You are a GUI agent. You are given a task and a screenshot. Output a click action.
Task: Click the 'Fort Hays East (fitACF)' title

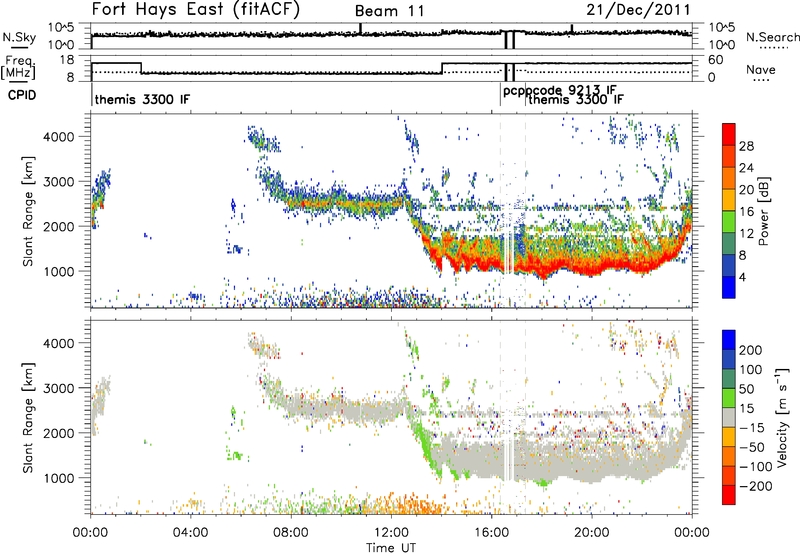point(196,10)
